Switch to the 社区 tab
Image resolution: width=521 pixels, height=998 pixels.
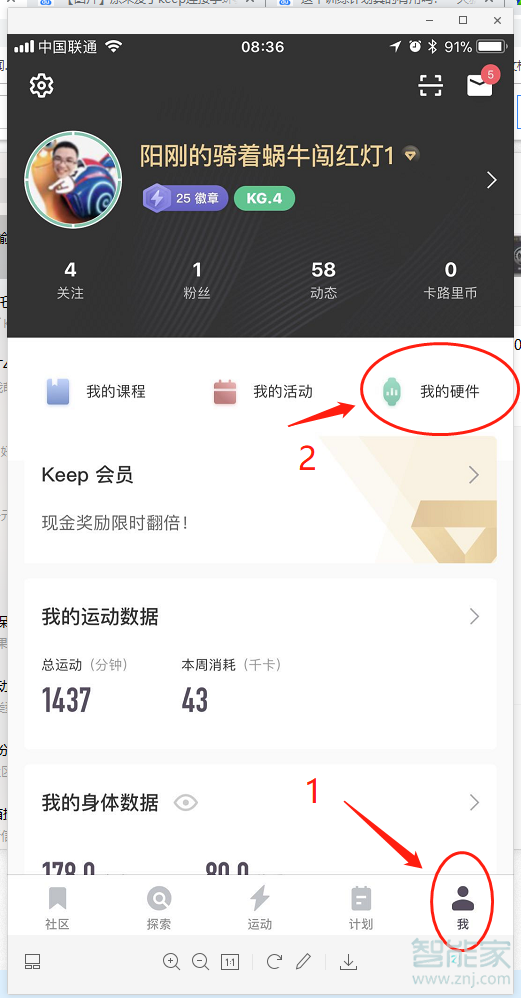57,908
